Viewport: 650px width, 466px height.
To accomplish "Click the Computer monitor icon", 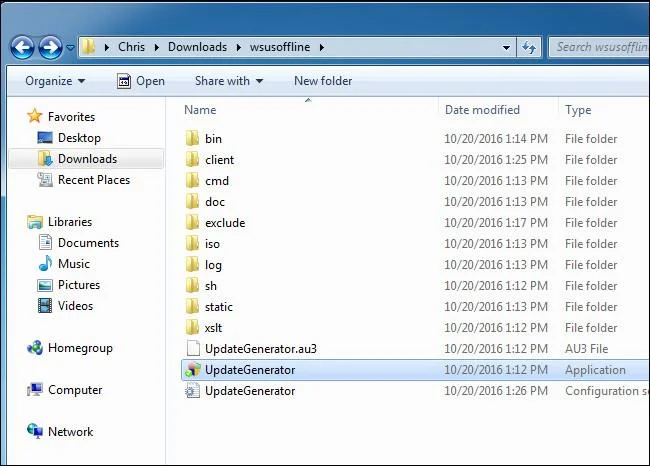I will click(x=35, y=390).
